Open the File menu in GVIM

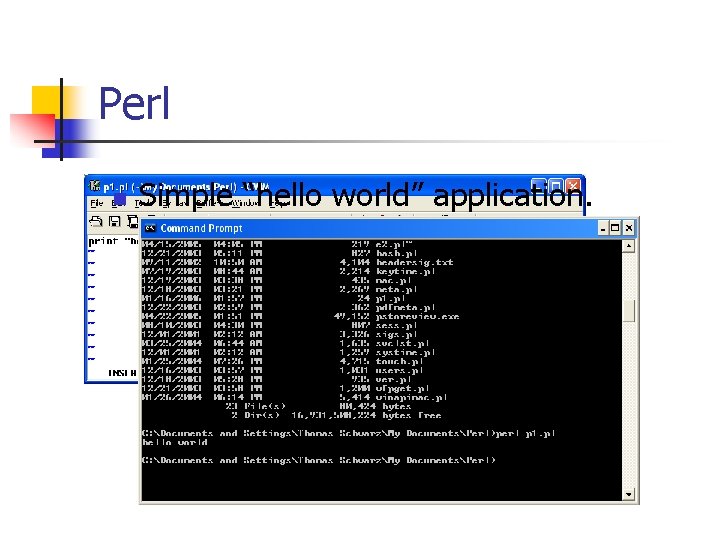click(x=96, y=203)
